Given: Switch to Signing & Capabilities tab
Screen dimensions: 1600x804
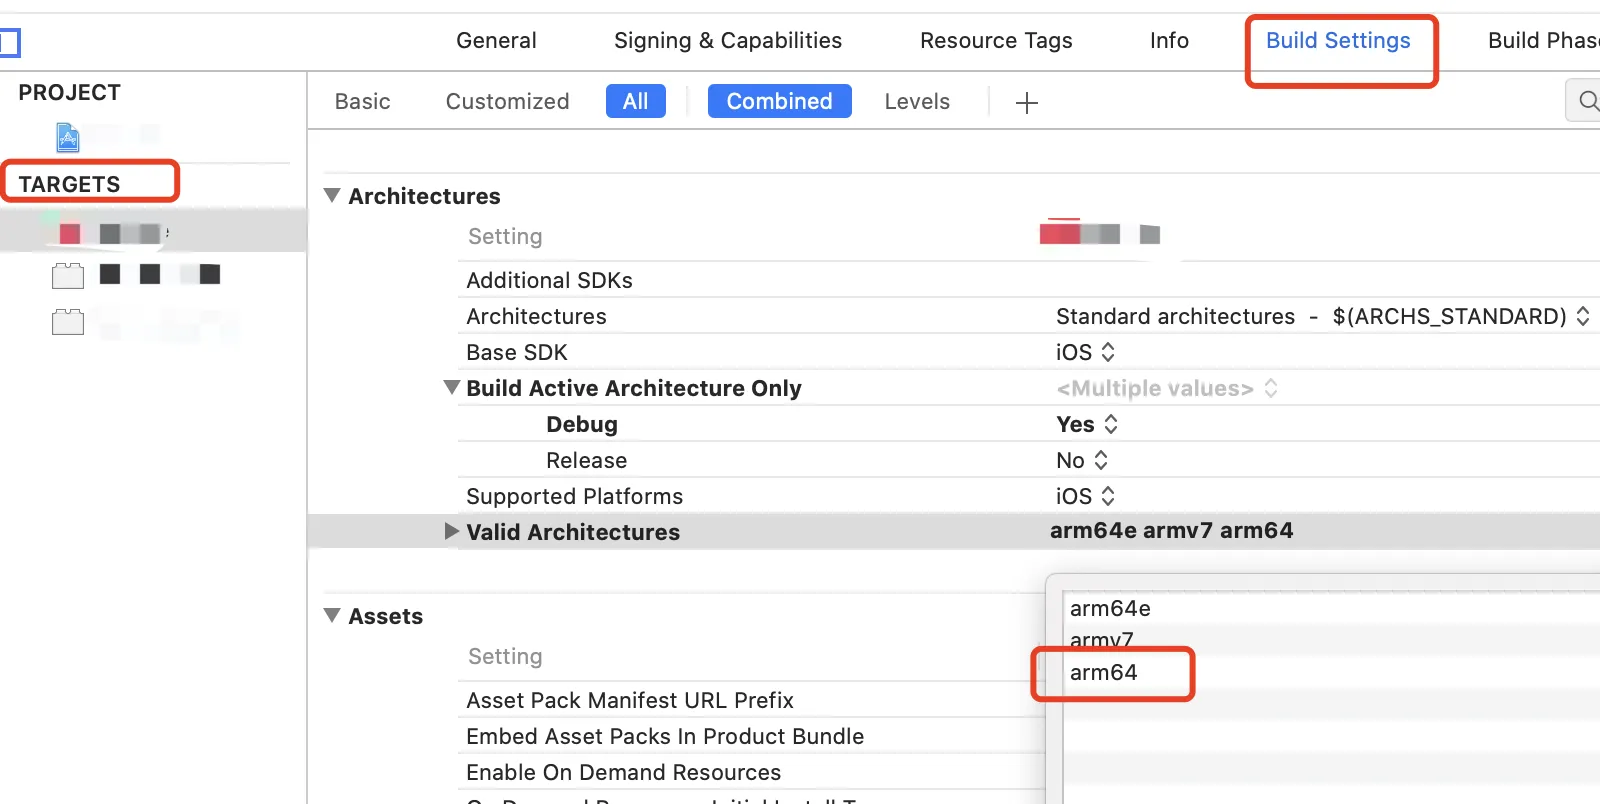Looking at the screenshot, I should 727,41.
